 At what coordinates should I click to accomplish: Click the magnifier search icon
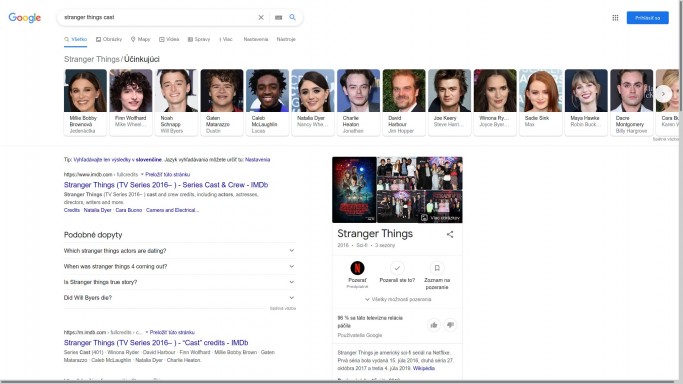click(293, 17)
